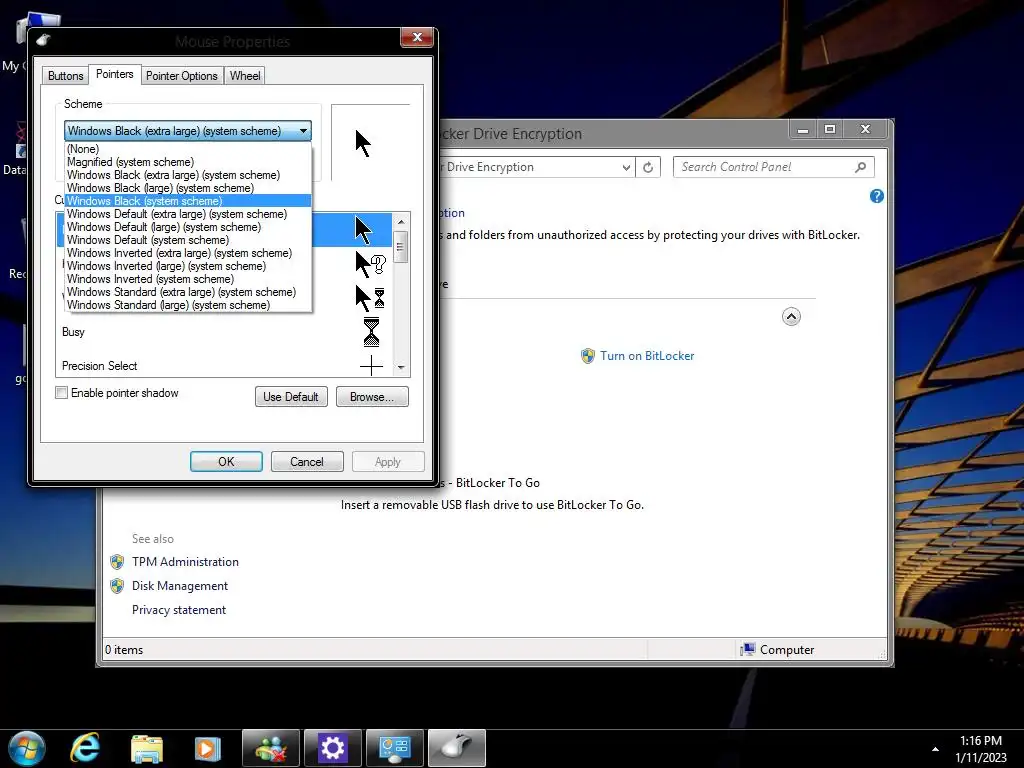The height and width of the screenshot is (768, 1024).
Task: Launch Internet Explorer from taskbar
Action: 86,748
